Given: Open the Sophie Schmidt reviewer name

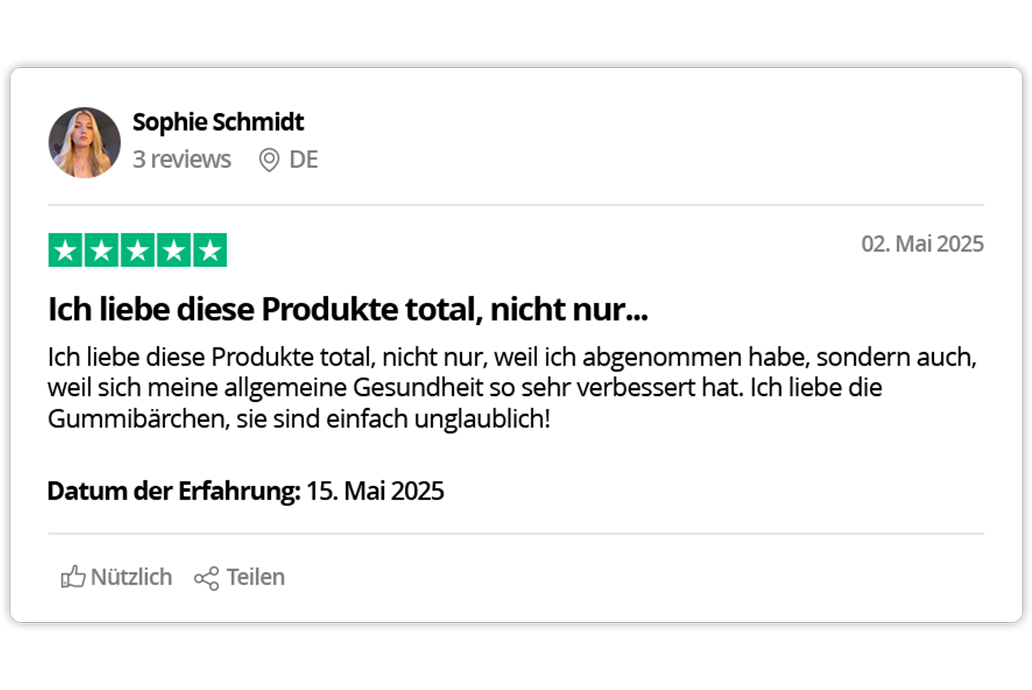Looking at the screenshot, I should tap(218, 122).
